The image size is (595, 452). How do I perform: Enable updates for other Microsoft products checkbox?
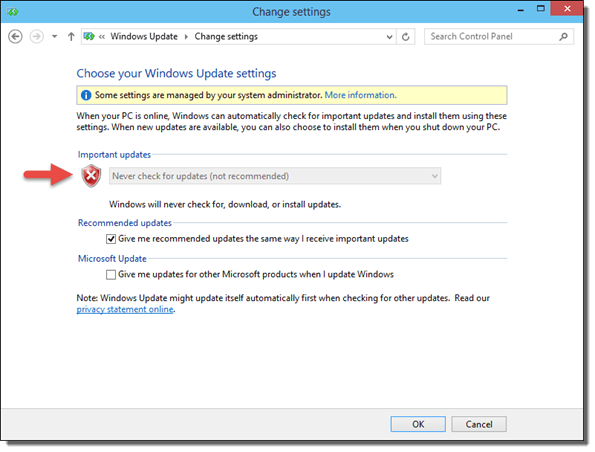coord(111,275)
